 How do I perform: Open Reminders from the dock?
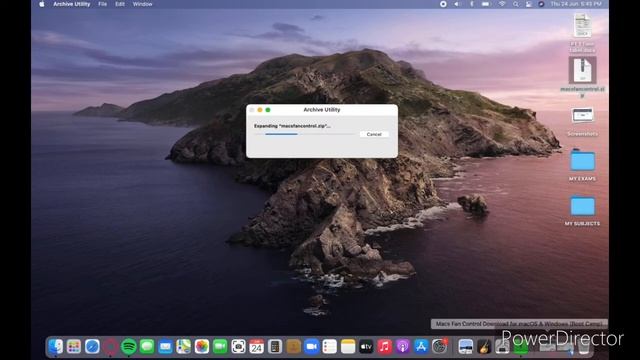(x=329, y=347)
